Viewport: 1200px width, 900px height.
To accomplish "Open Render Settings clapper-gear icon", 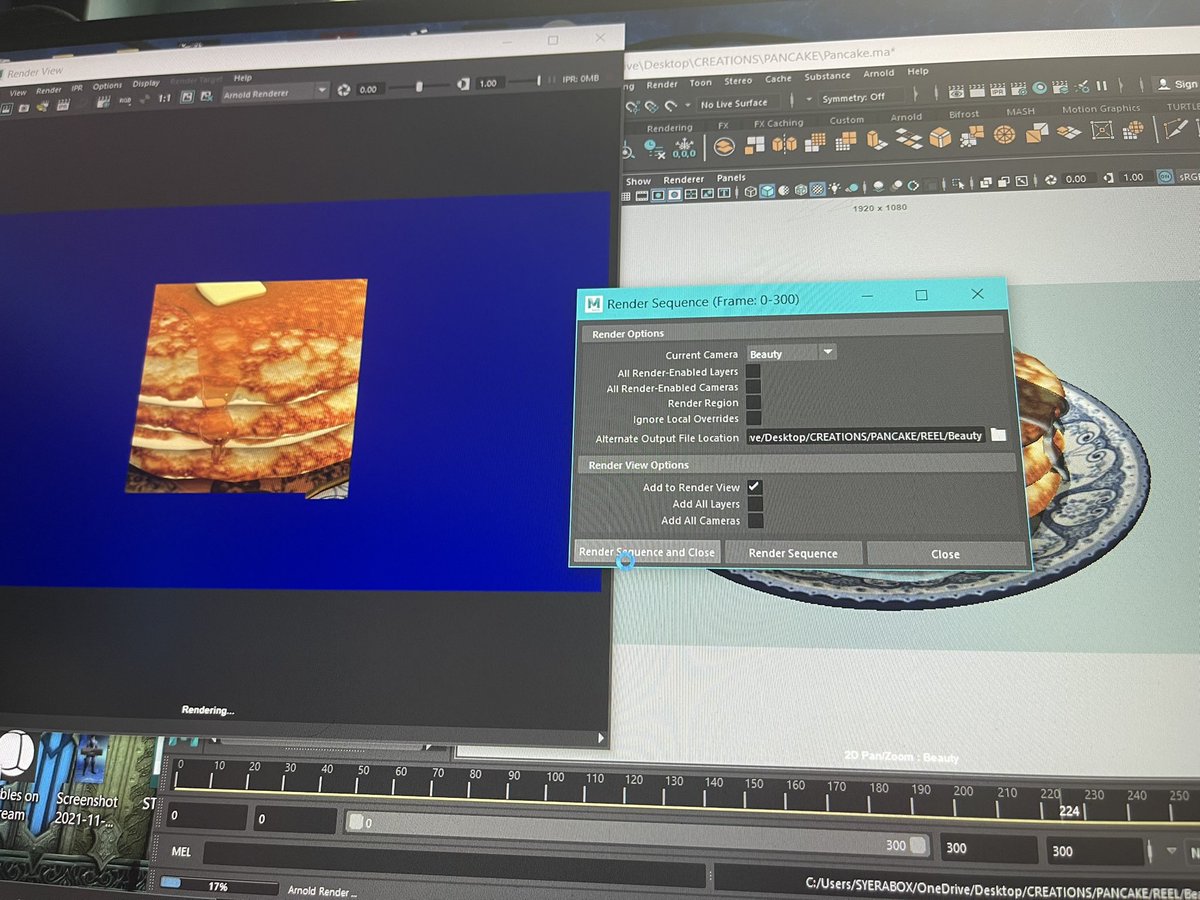I will tap(1019, 87).
